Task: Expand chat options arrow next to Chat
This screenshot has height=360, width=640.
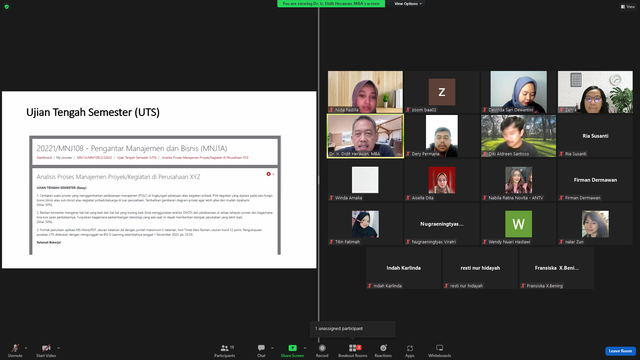Action: tap(272, 348)
